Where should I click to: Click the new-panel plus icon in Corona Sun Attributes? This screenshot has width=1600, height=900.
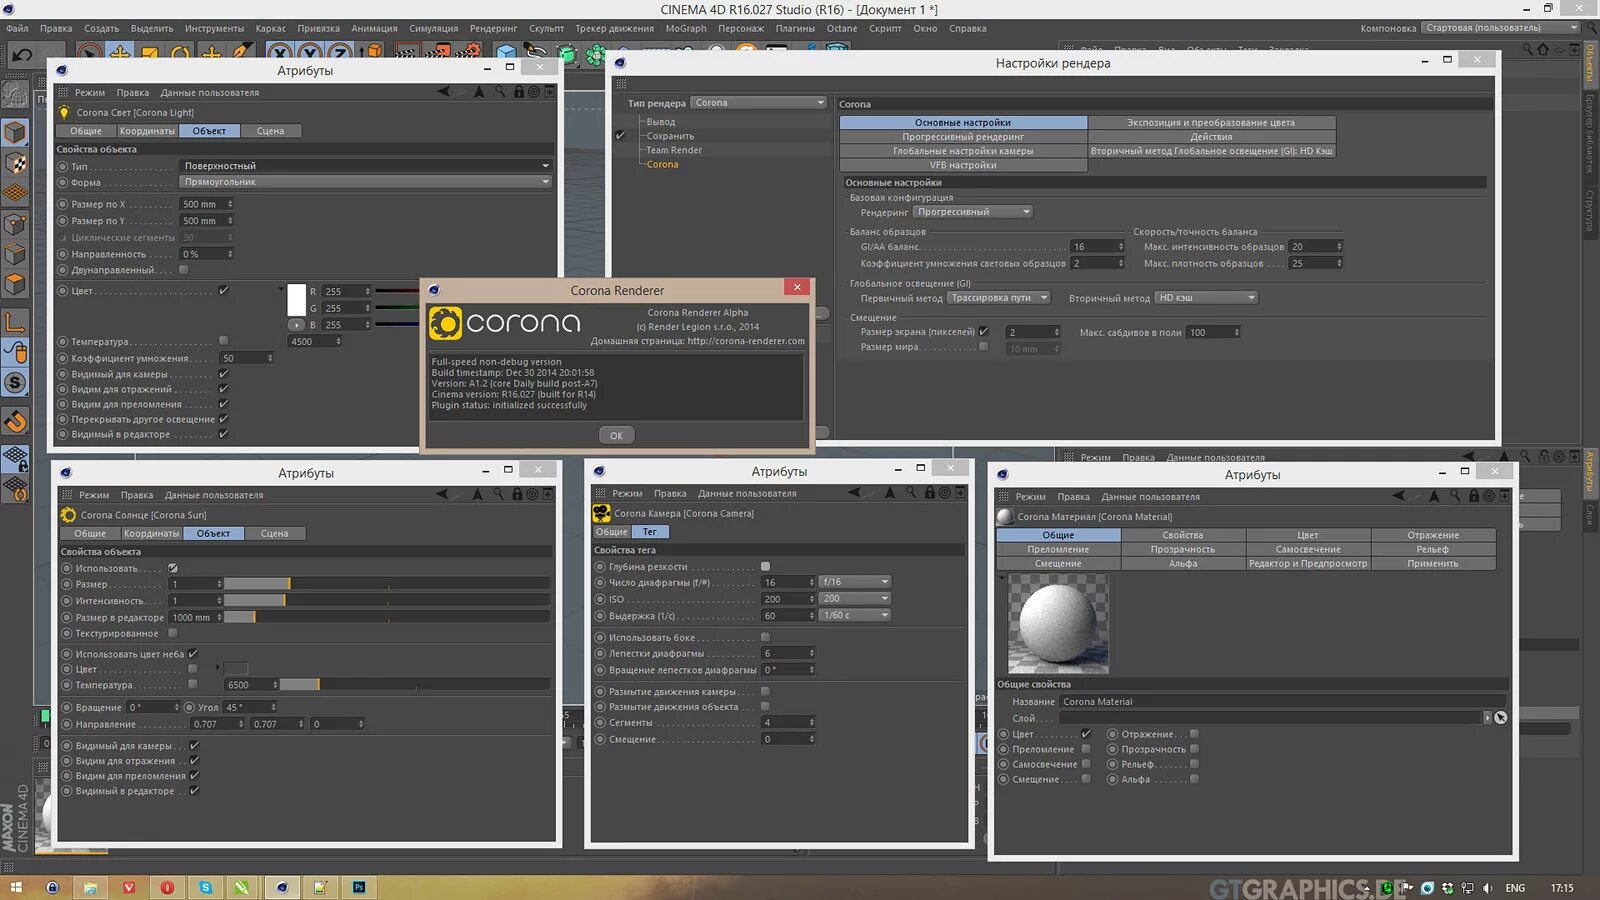(547, 494)
